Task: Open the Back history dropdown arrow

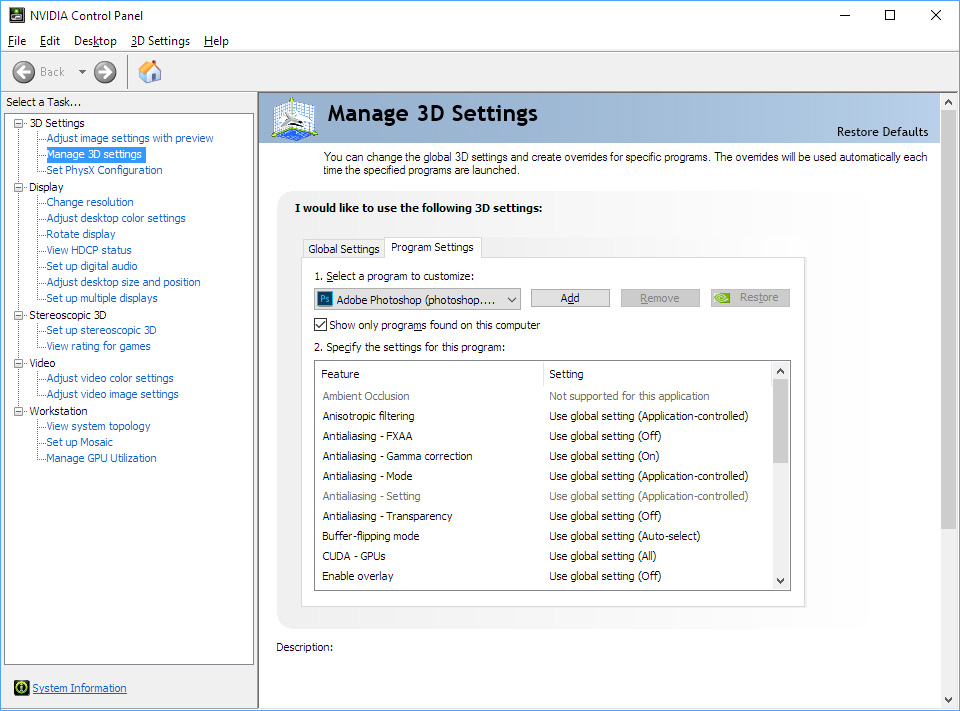Action: coord(82,72)
